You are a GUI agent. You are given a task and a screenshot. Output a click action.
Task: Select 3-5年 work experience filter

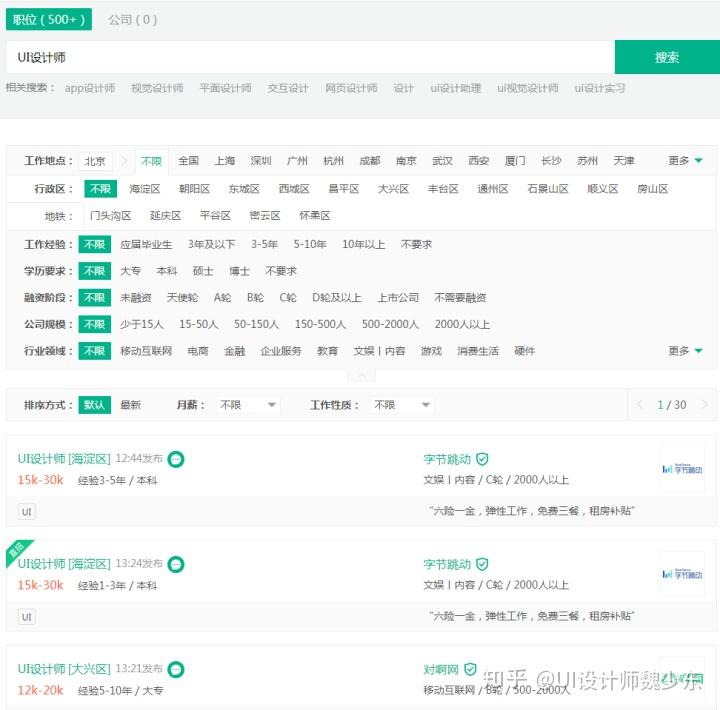pyautogui.click(x=264, y=244)
